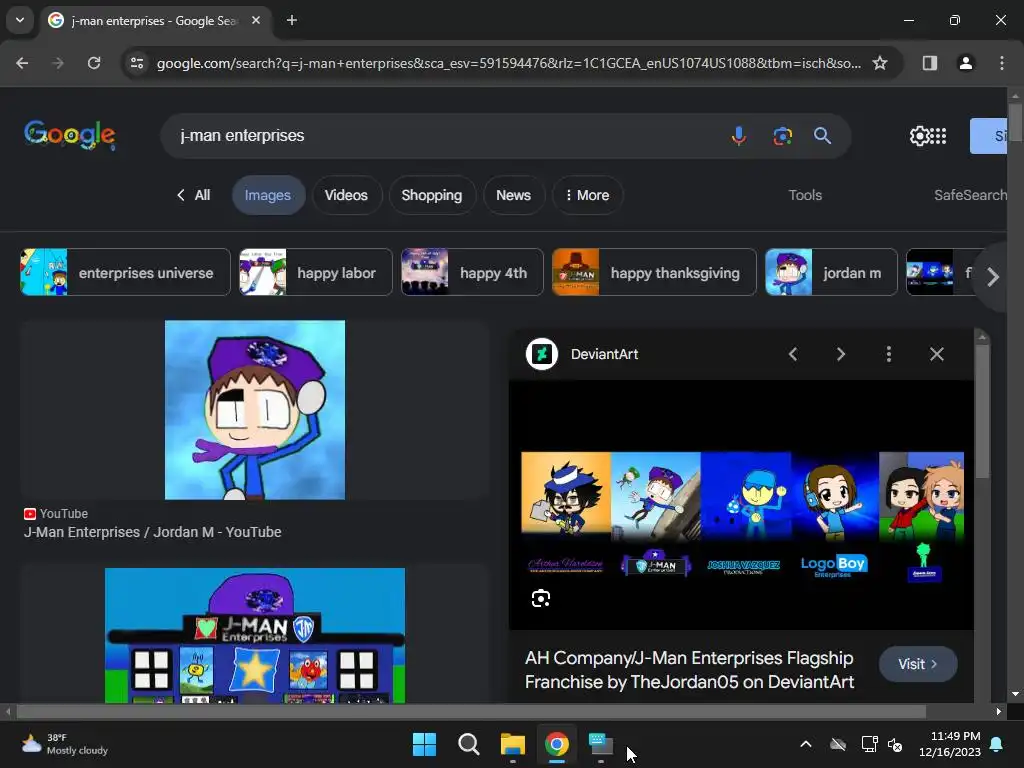The height and width of the screenshot is (768, 1024).
Task: Open Google Lens search by image
Action: point(782,136)
